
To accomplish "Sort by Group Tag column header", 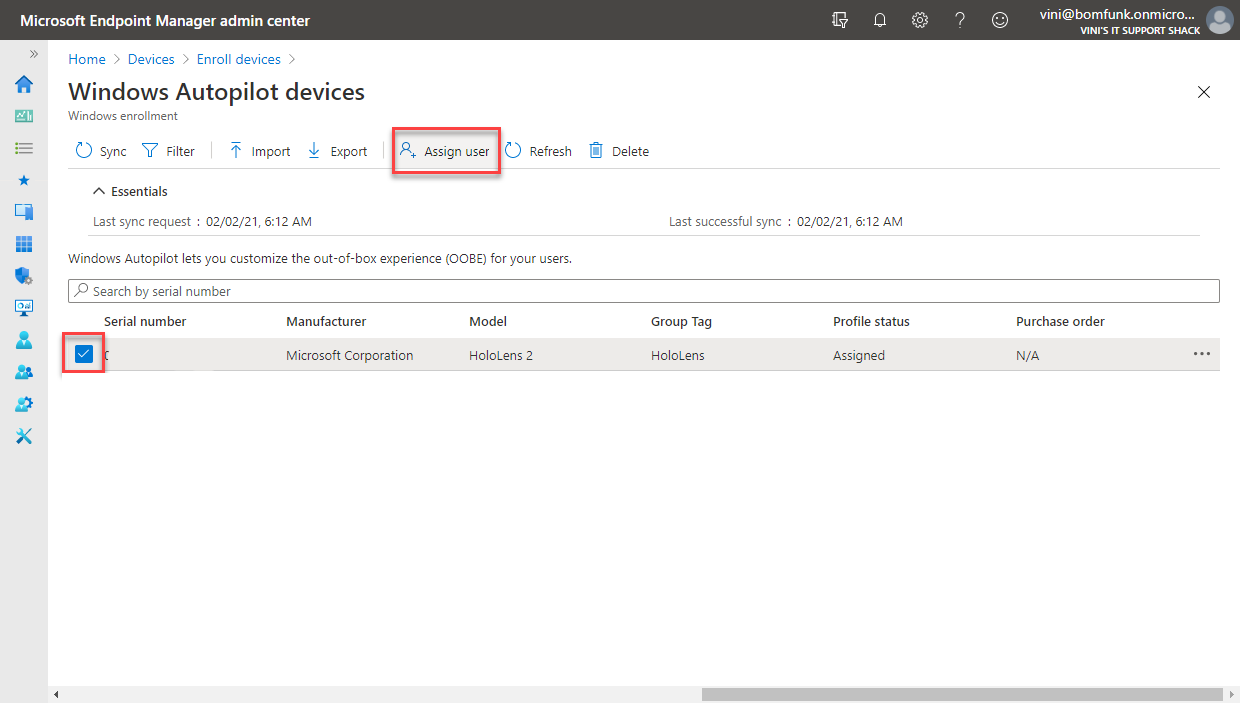I will [x=681, y=321].
